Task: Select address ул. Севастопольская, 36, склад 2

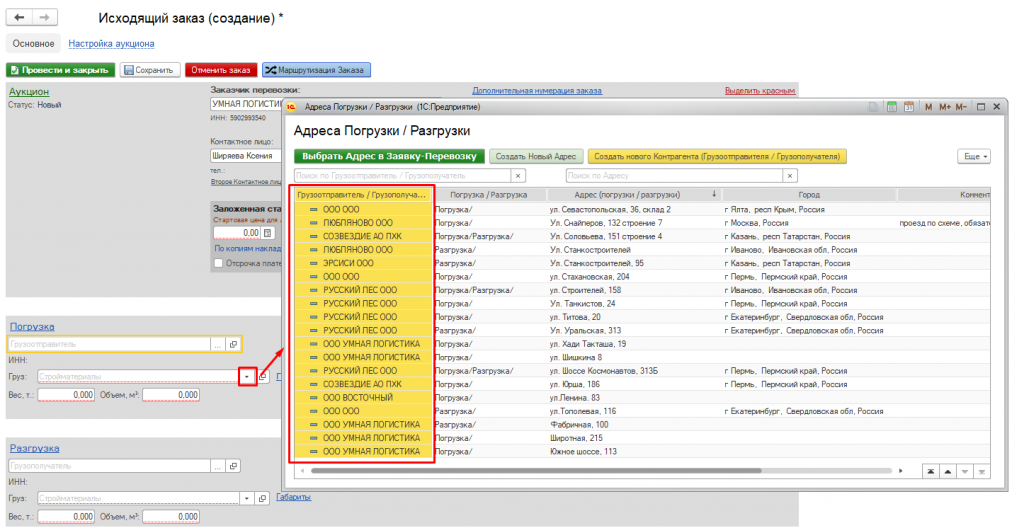Action: click(x=611, y=210)
